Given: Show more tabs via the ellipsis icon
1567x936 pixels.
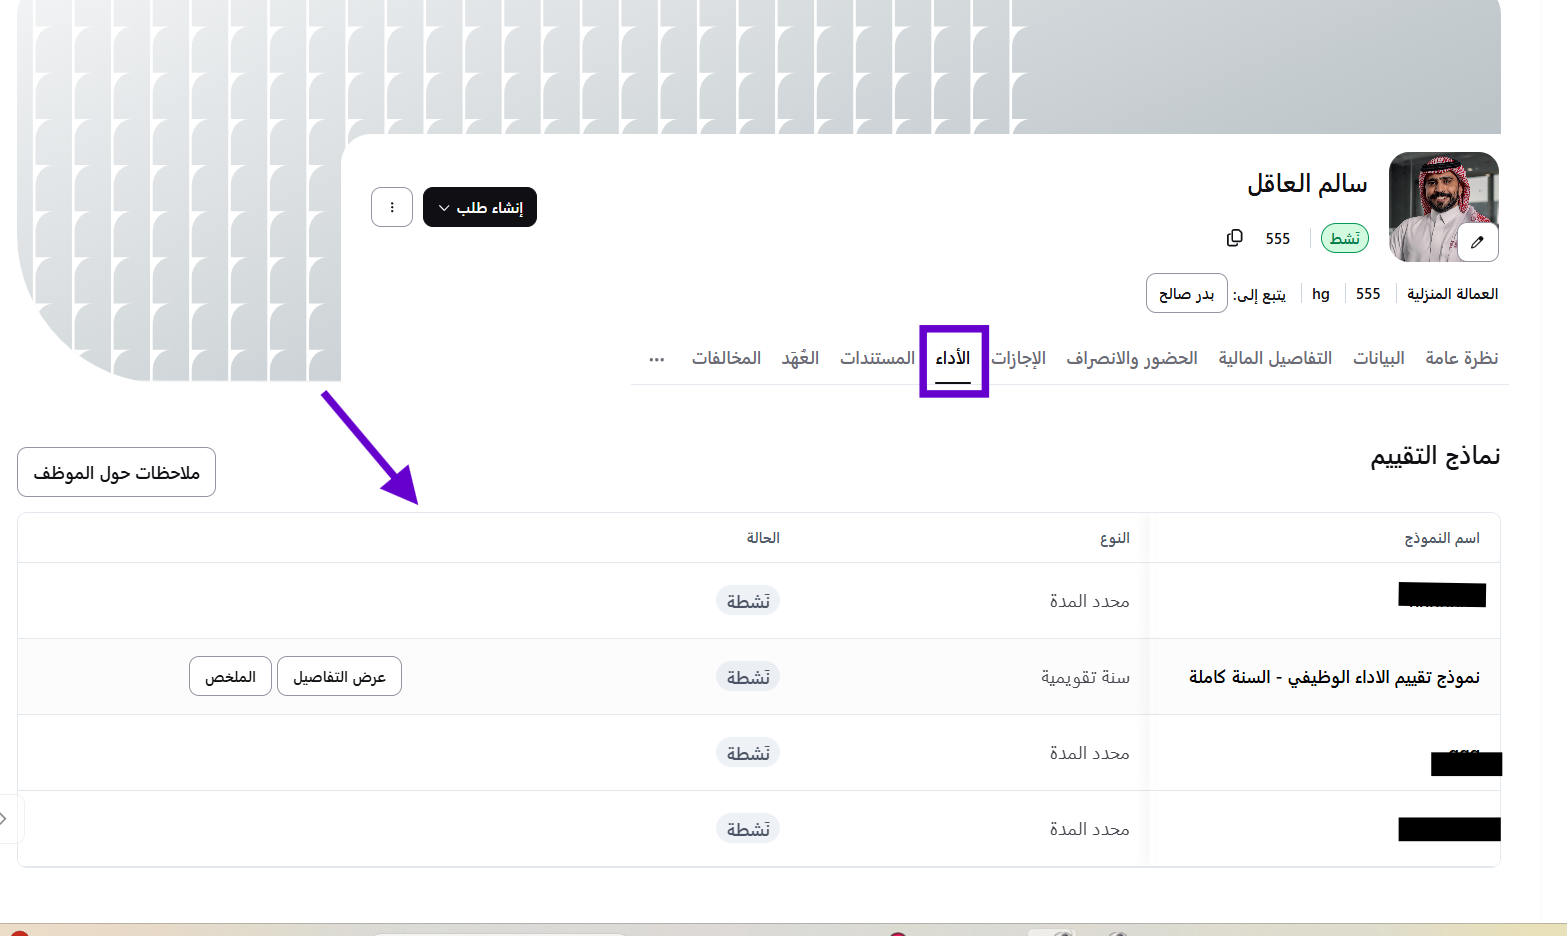Looking at the screenshot, I should pyautogui.click(x=656, y=359).
